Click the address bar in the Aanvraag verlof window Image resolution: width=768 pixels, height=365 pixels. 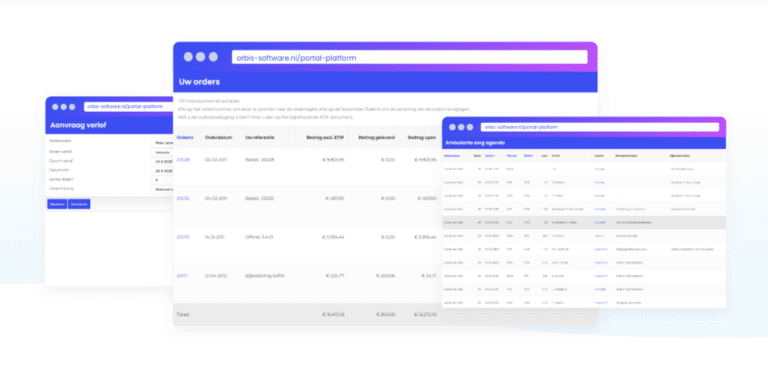[x=128, y=106]
